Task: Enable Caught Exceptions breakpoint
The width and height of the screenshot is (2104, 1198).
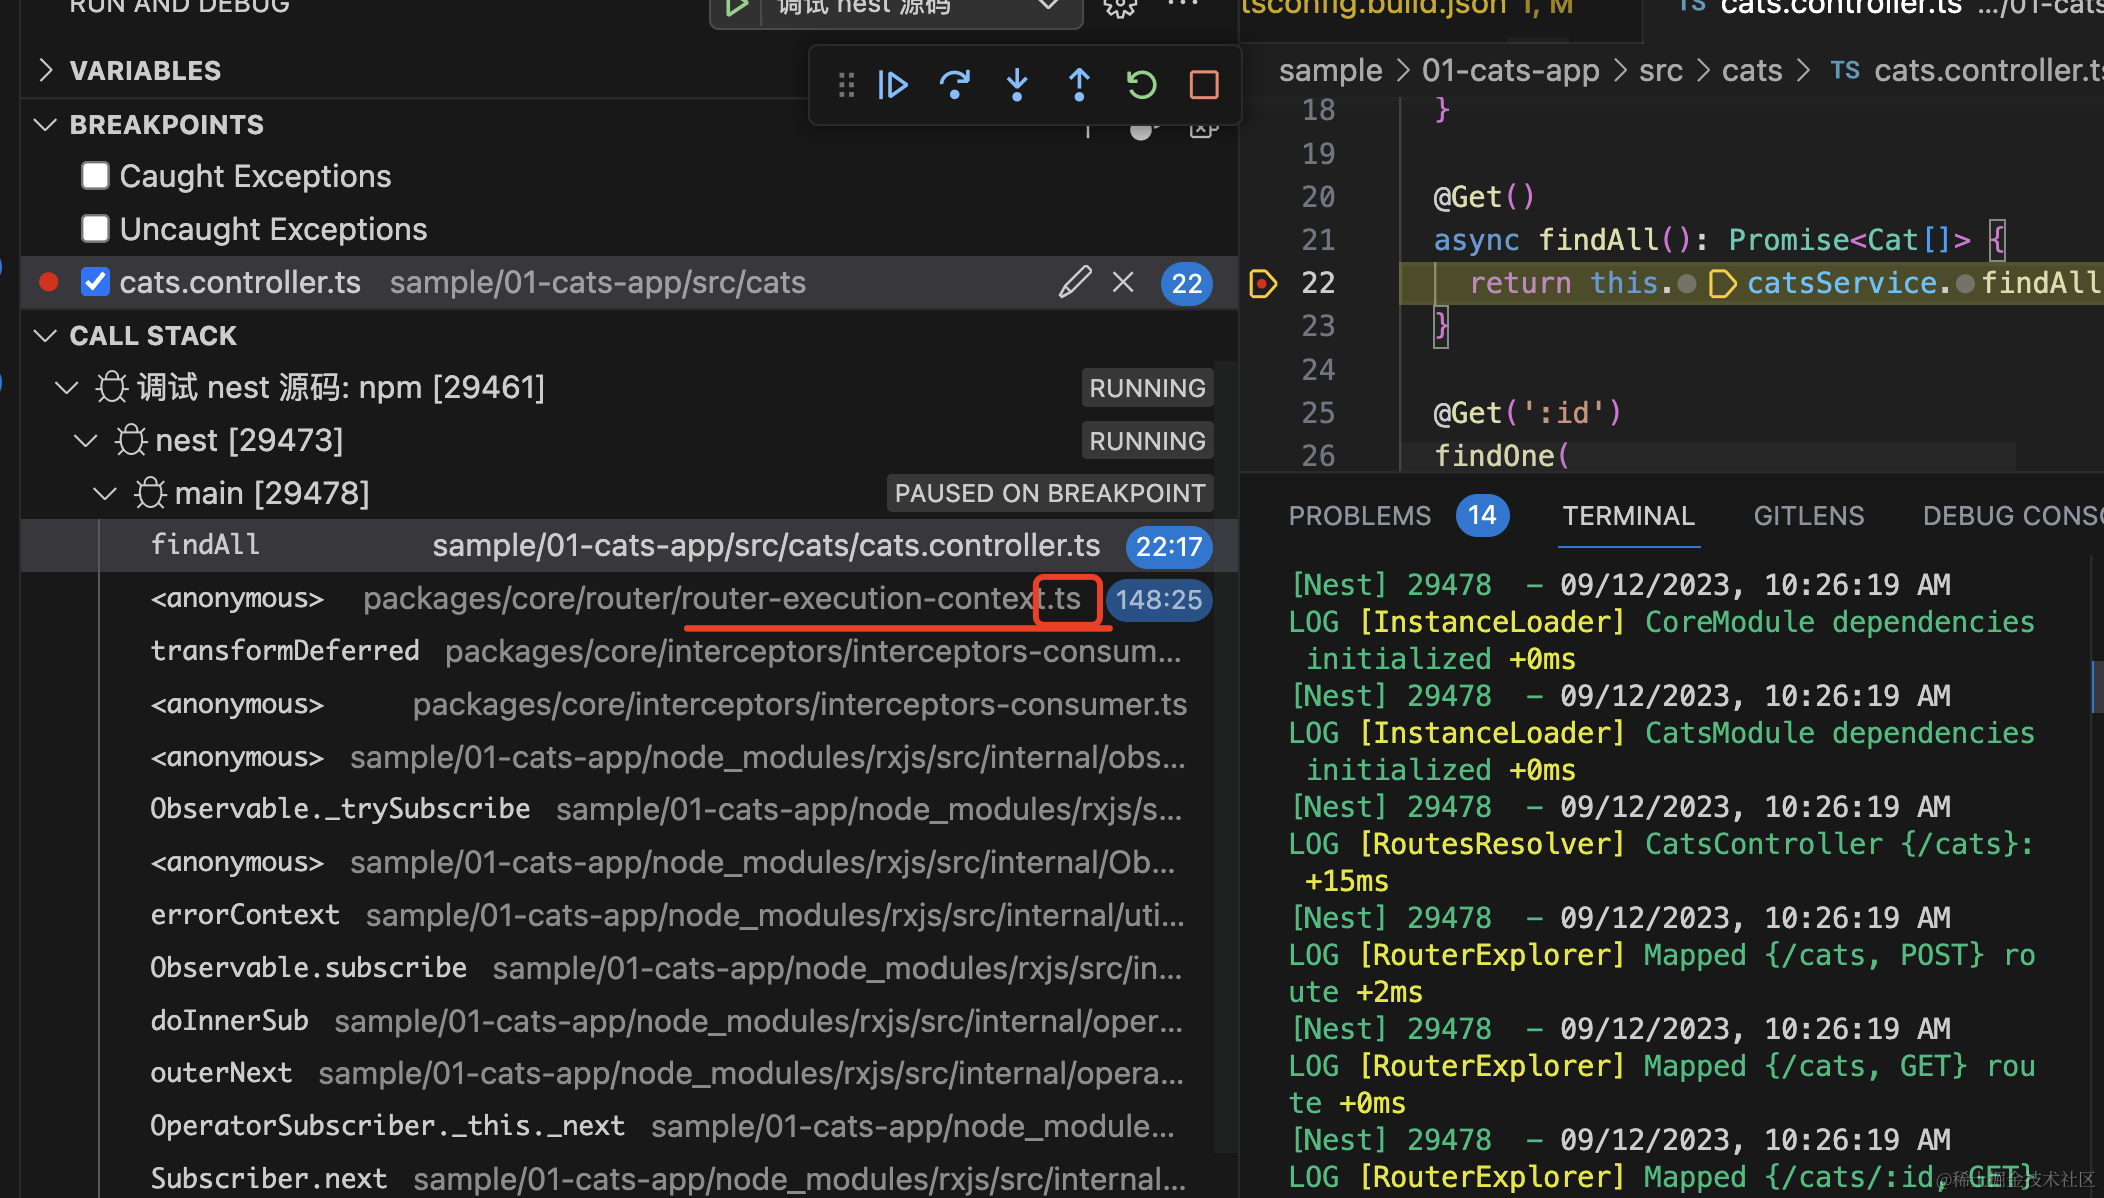Action: click(96, 176)
